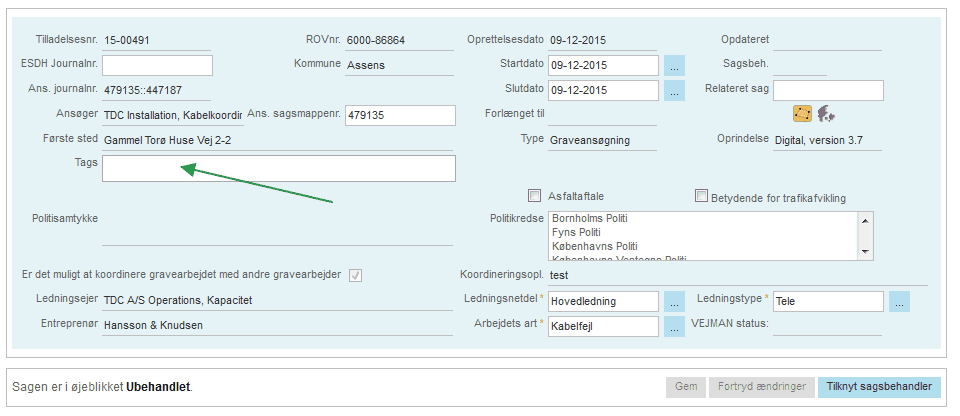This screenshot has height=416, width=960.
Task: Enable Betydende for trafikafvikling checkbox
Action: pyautogui.click(x=701, y=196)
